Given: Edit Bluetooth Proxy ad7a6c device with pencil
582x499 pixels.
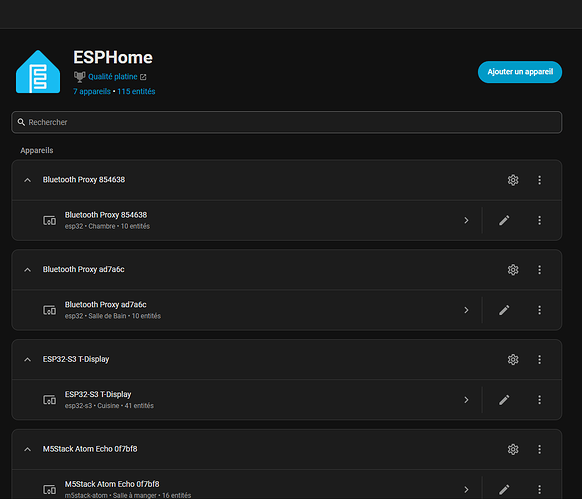Looking at the screenshot, I should (504, 310).
